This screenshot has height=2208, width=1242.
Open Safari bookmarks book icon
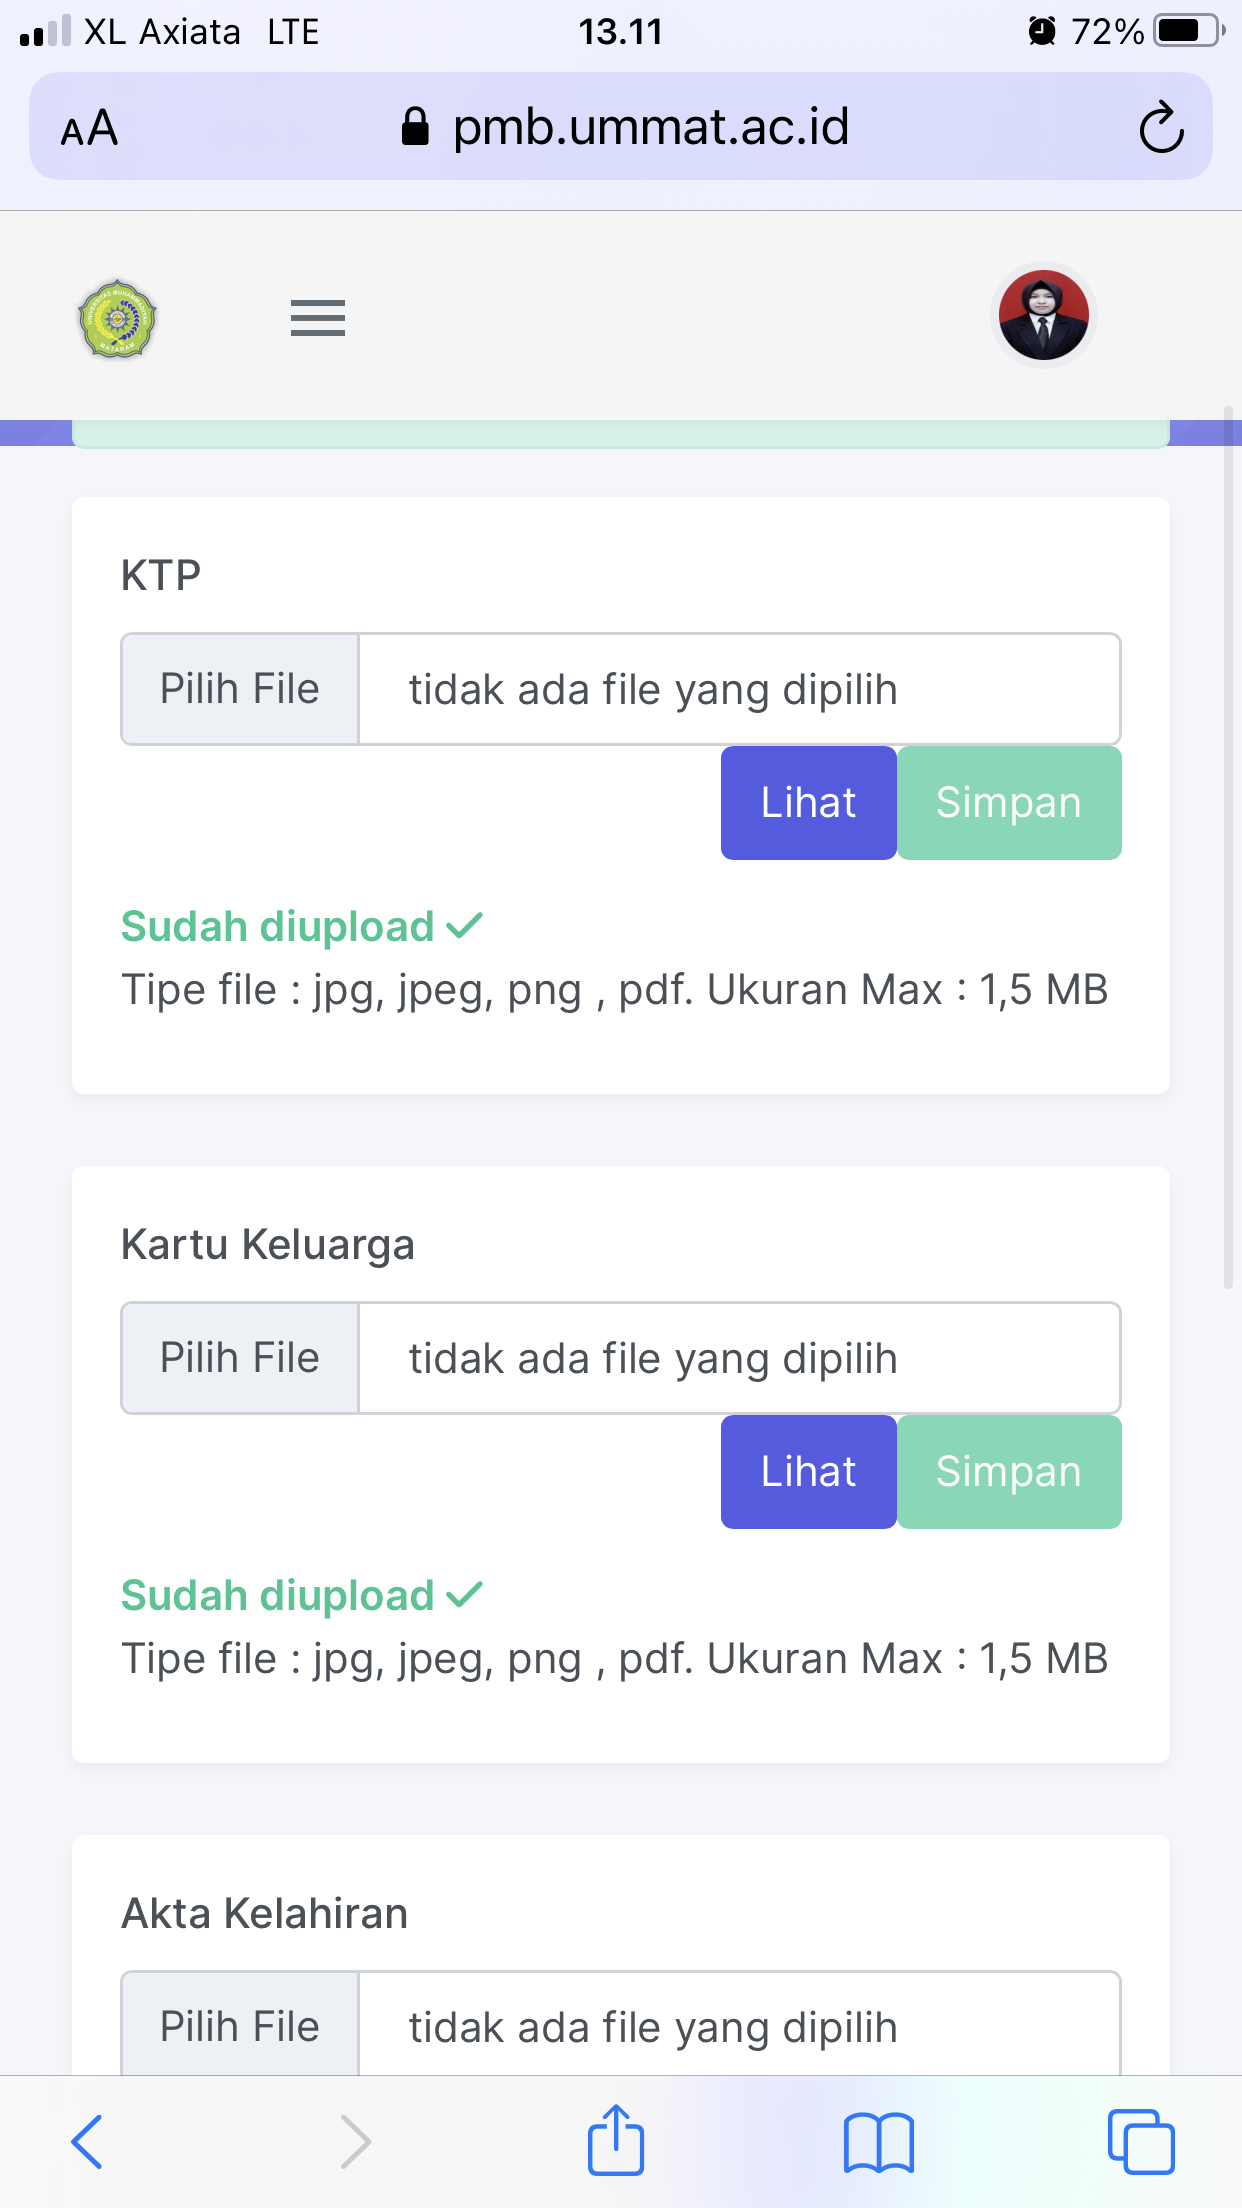pos(878,2142)
